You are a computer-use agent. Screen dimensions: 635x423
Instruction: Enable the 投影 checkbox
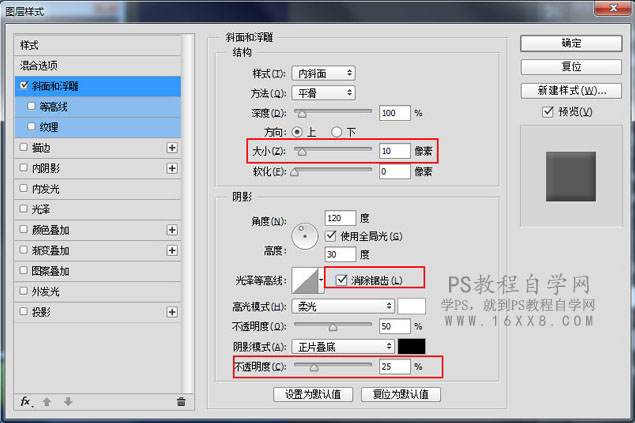[23, 312]
